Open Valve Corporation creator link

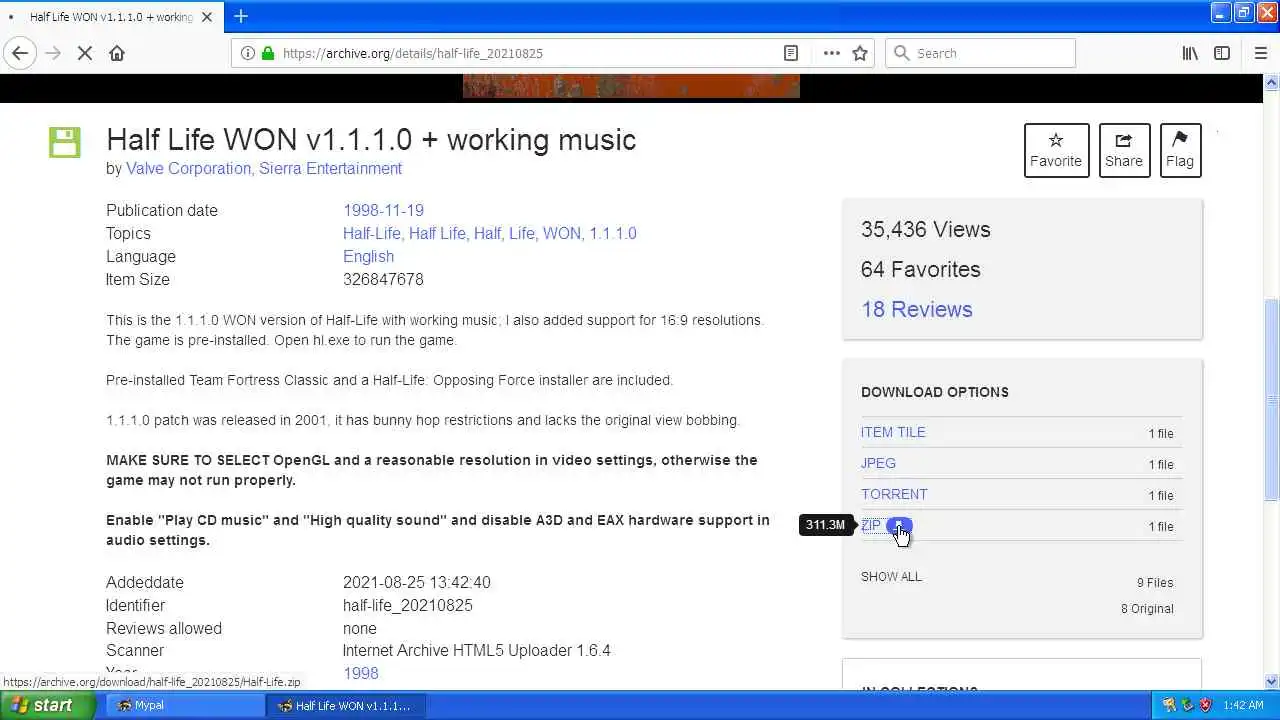tap(188, 168)
